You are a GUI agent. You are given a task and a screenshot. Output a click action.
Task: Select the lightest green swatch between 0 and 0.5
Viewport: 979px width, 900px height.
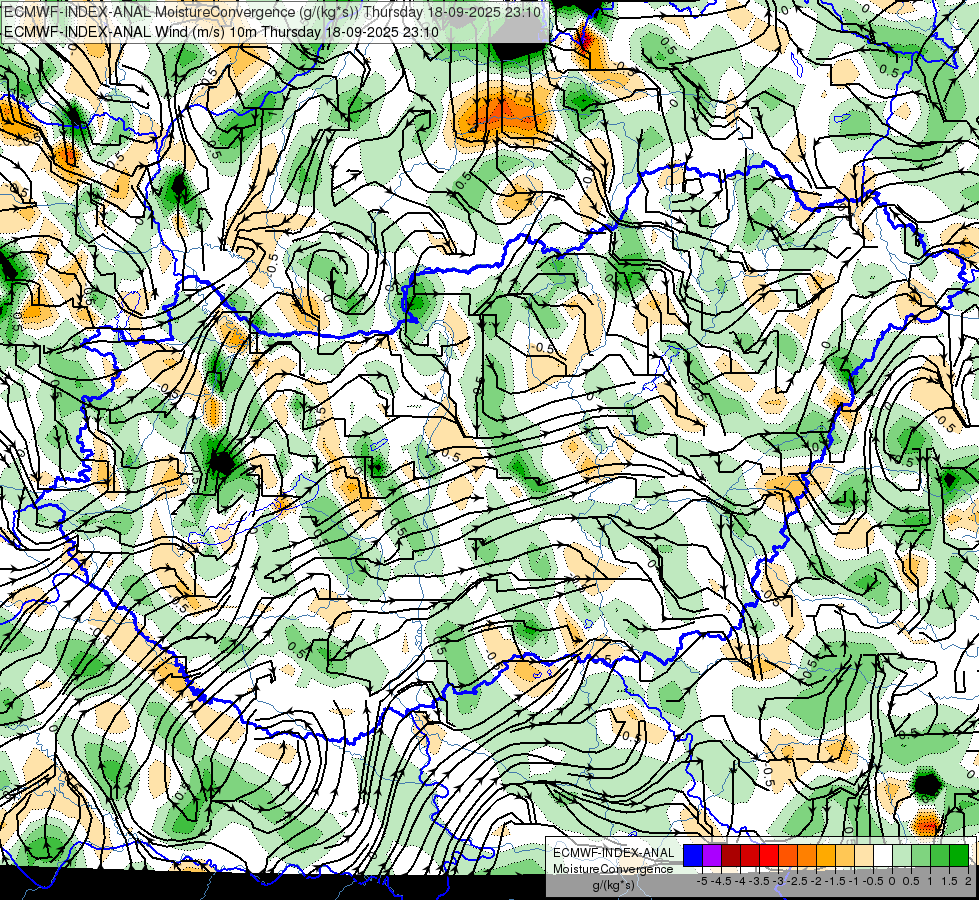pyautogui.click(x=902, y=855)
